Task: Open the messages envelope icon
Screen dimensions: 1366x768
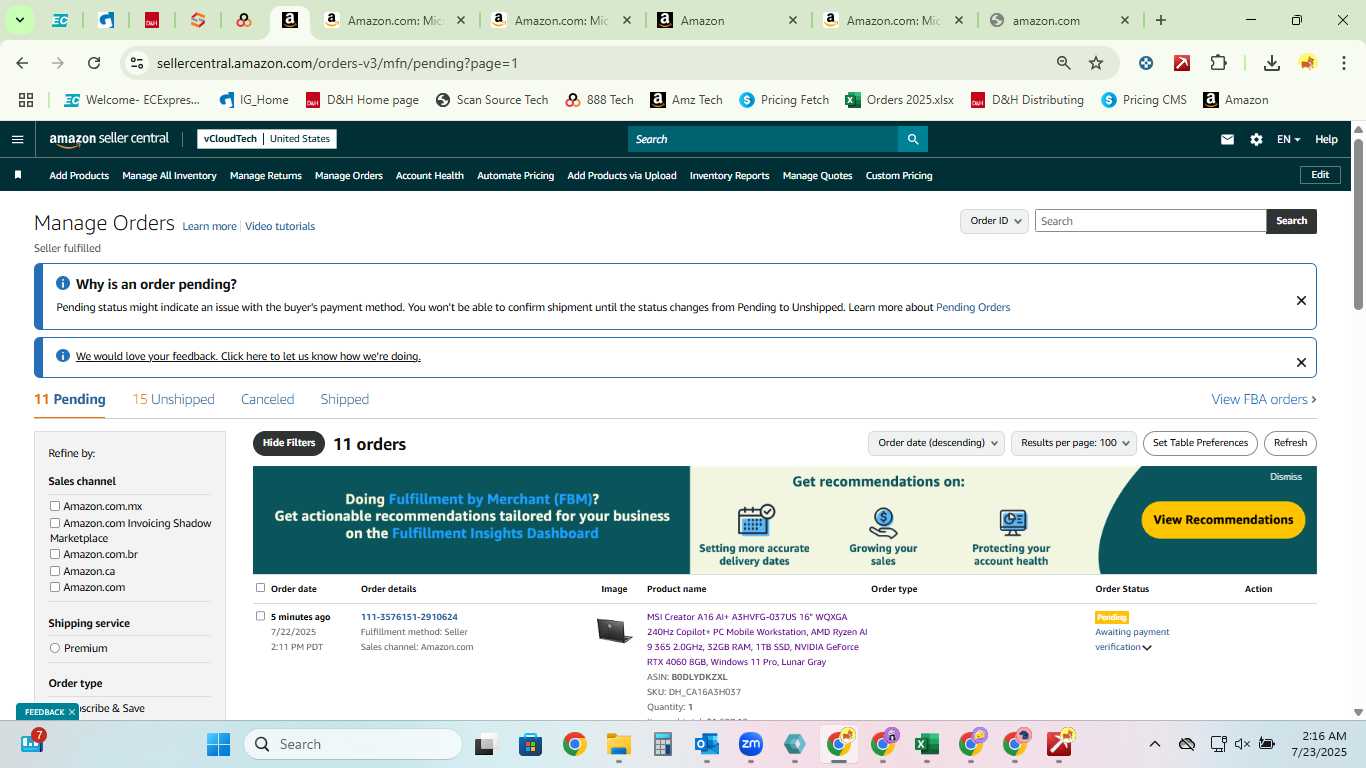Action: (1227, 139)
